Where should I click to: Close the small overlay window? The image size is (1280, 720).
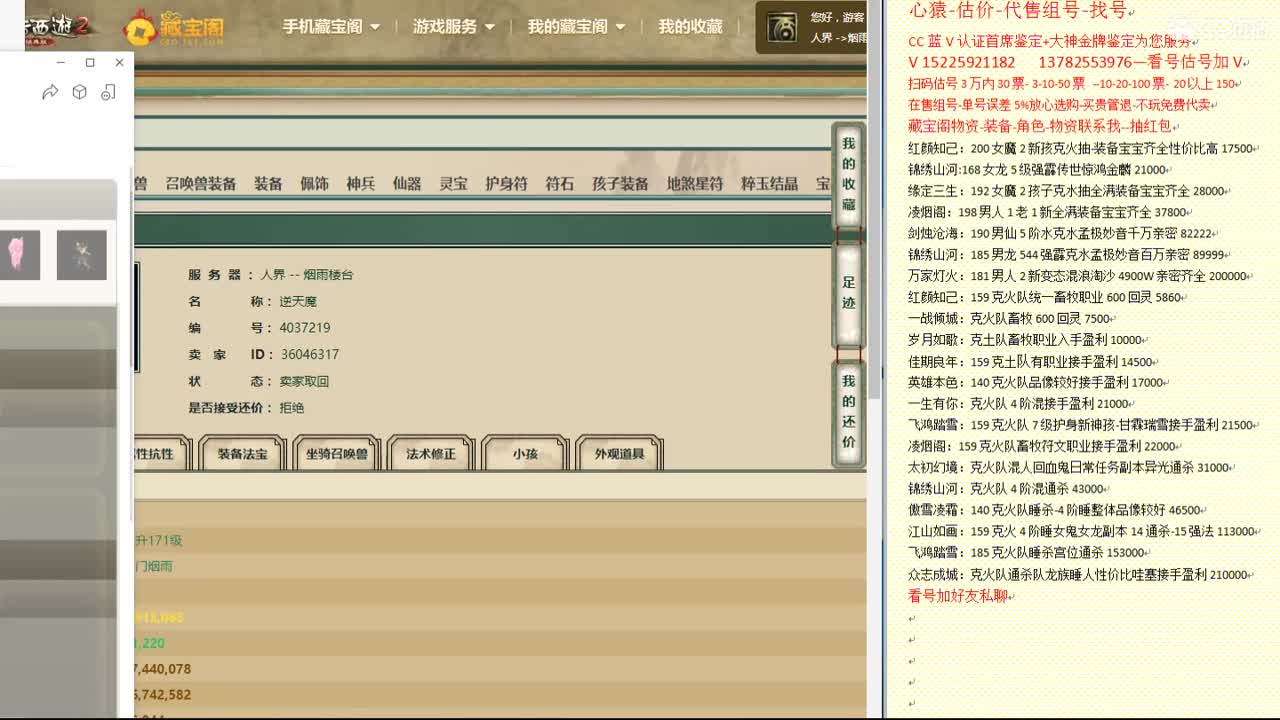(119, 62)
